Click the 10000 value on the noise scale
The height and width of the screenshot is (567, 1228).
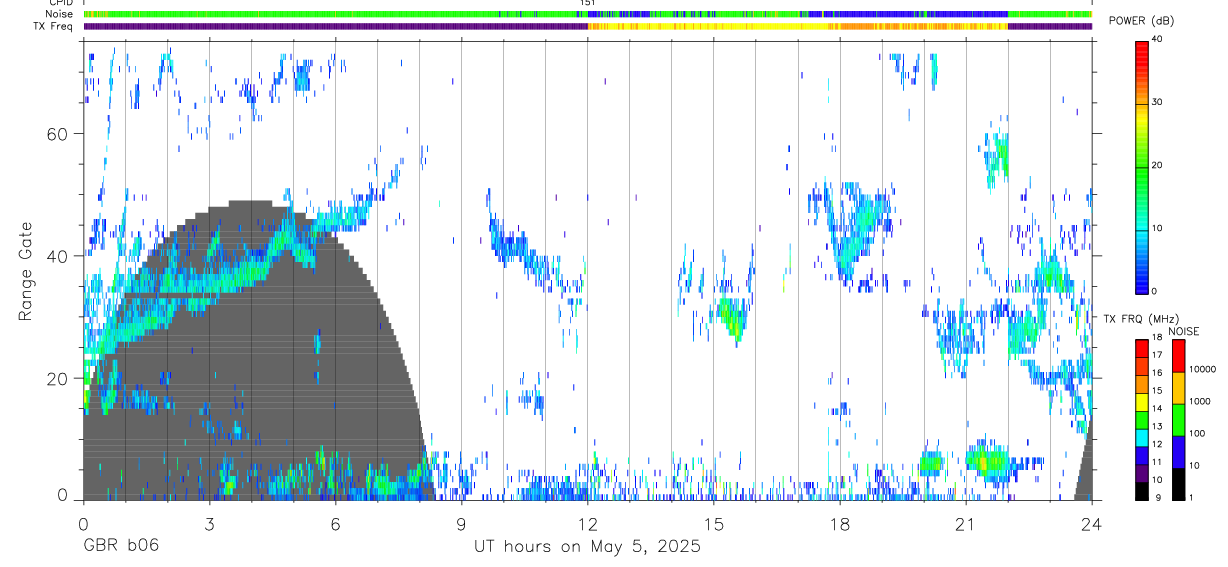(1202, 369)
